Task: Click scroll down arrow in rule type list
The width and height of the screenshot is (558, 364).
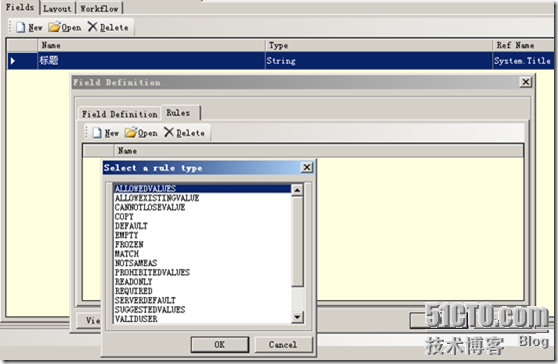Action: (x=297, y=317)
